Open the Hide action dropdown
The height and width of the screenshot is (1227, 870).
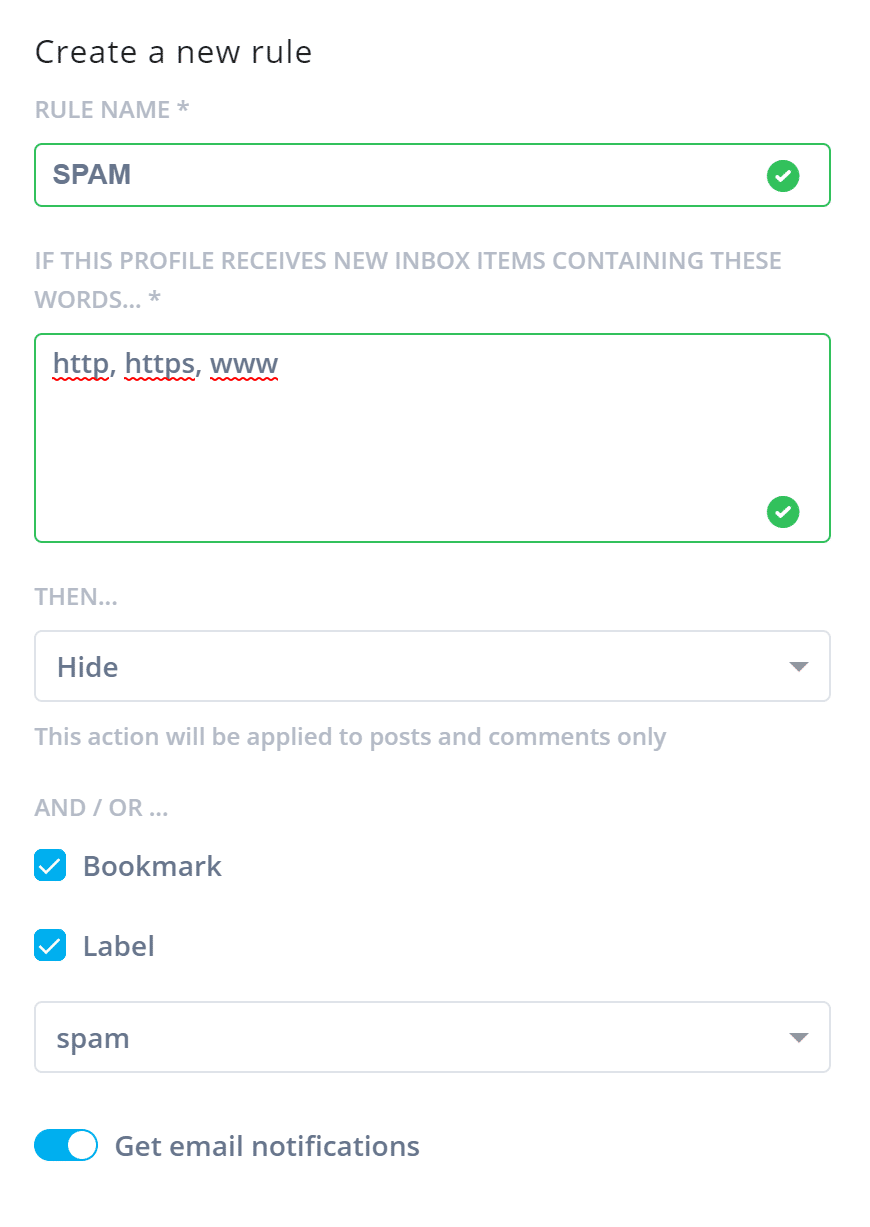[x=432, y=666]
